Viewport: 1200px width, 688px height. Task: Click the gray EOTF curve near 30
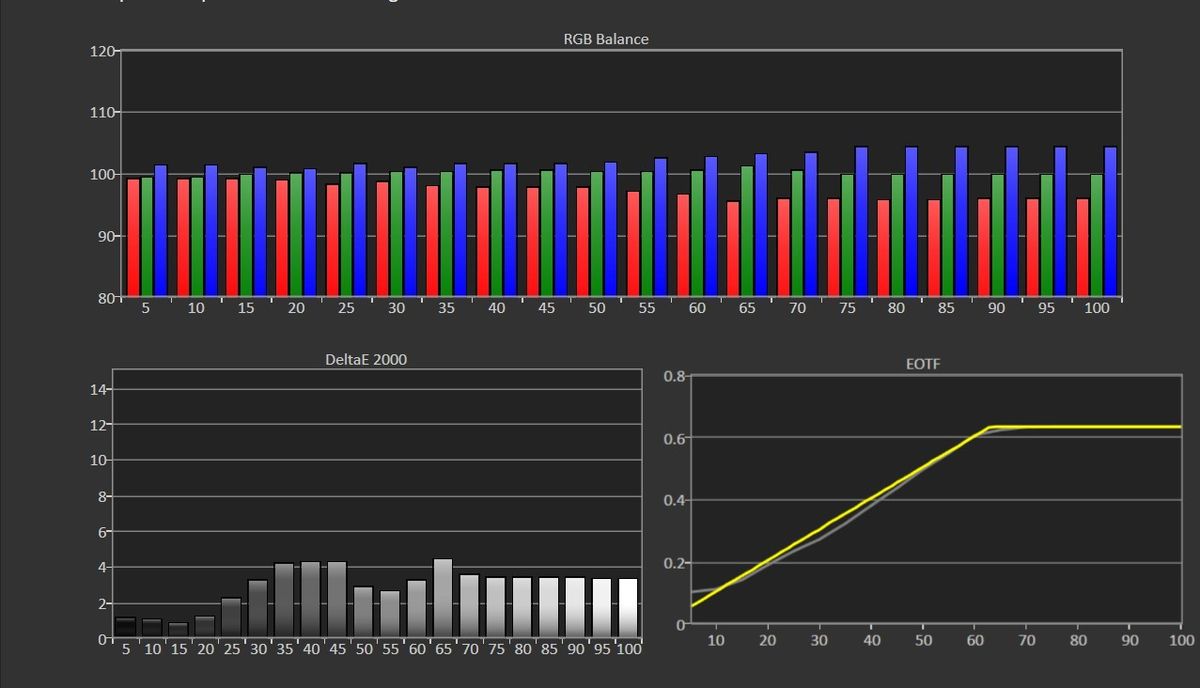[x=820, y=538]
